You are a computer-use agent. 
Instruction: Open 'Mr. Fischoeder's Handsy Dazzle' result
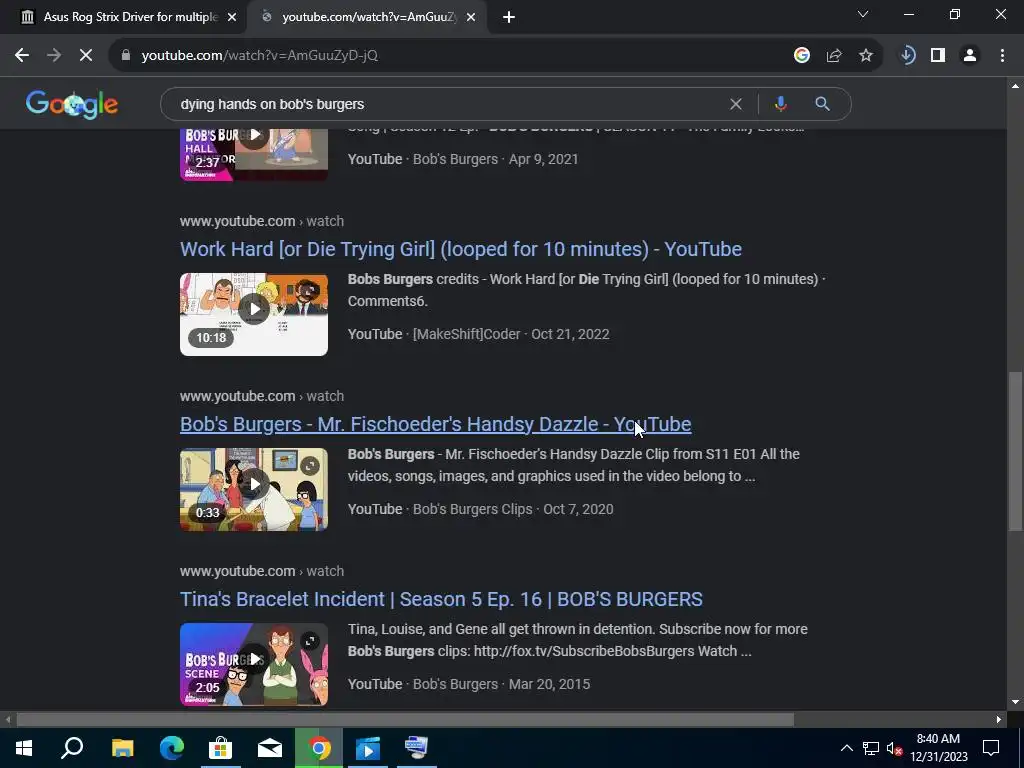[436, 424]
